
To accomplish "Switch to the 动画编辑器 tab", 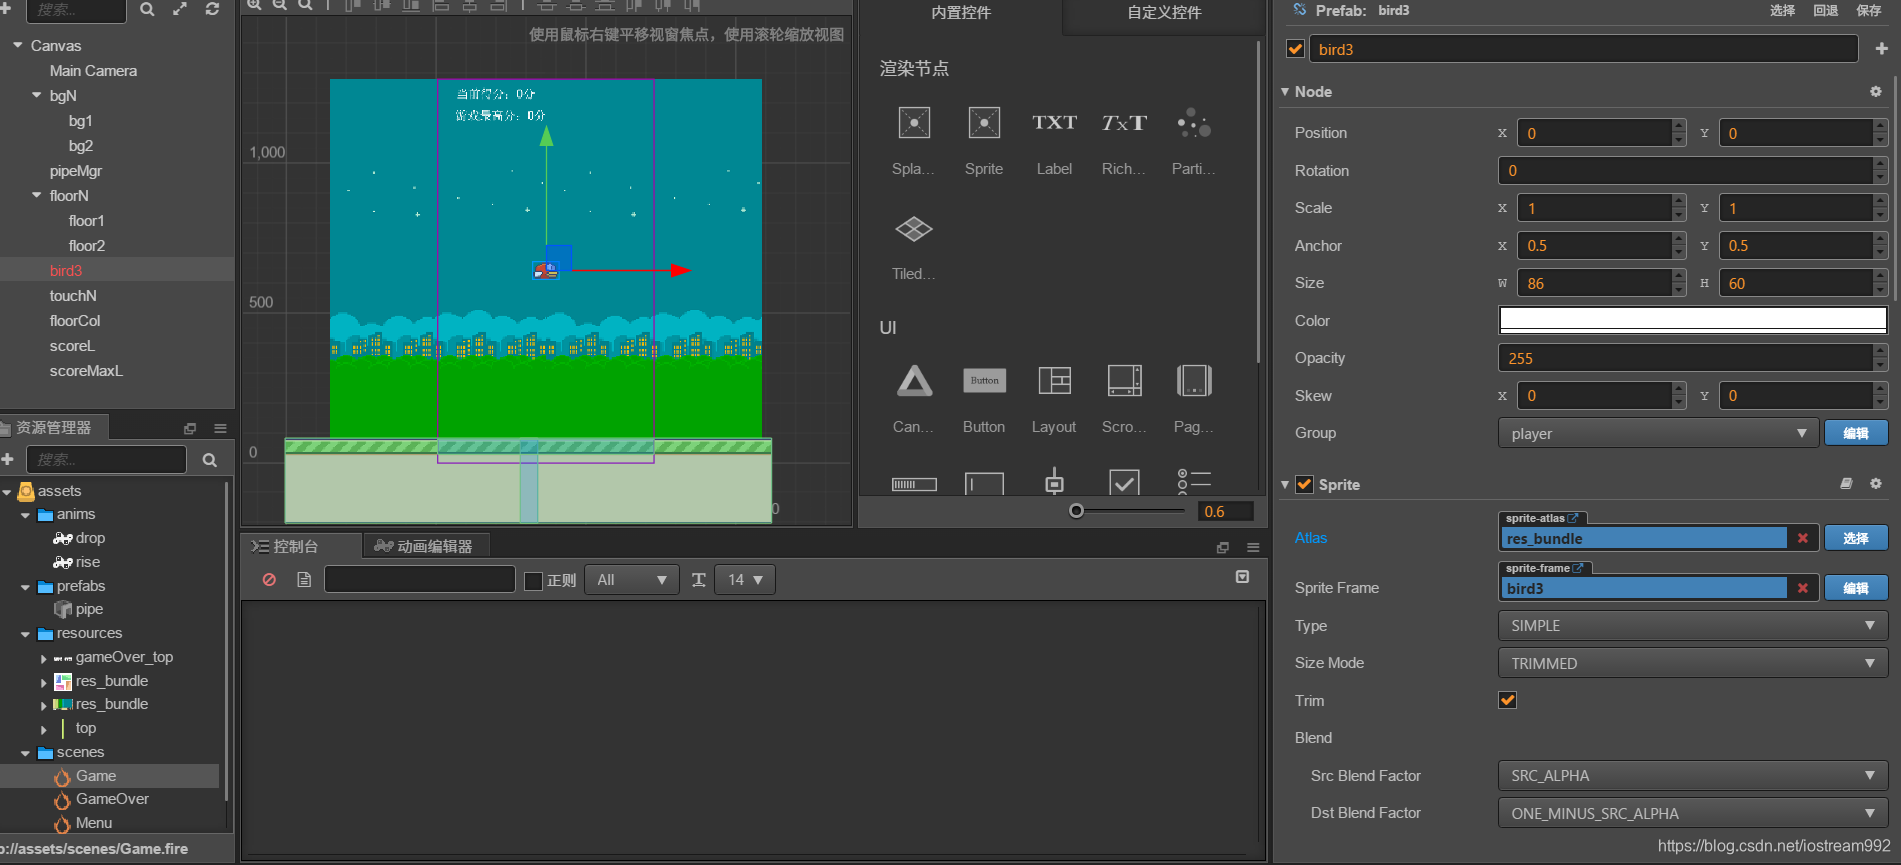I will click(424, 546).
